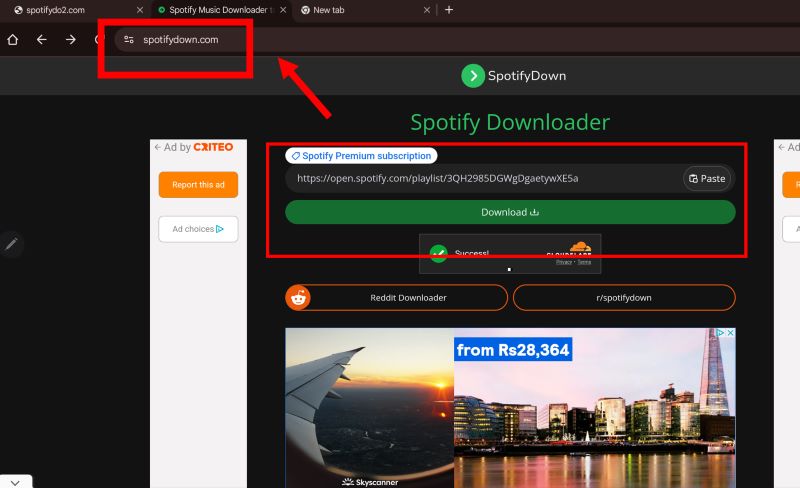
Task: Close the Skyscanner ad with X icon
Action: click(731, 333)
